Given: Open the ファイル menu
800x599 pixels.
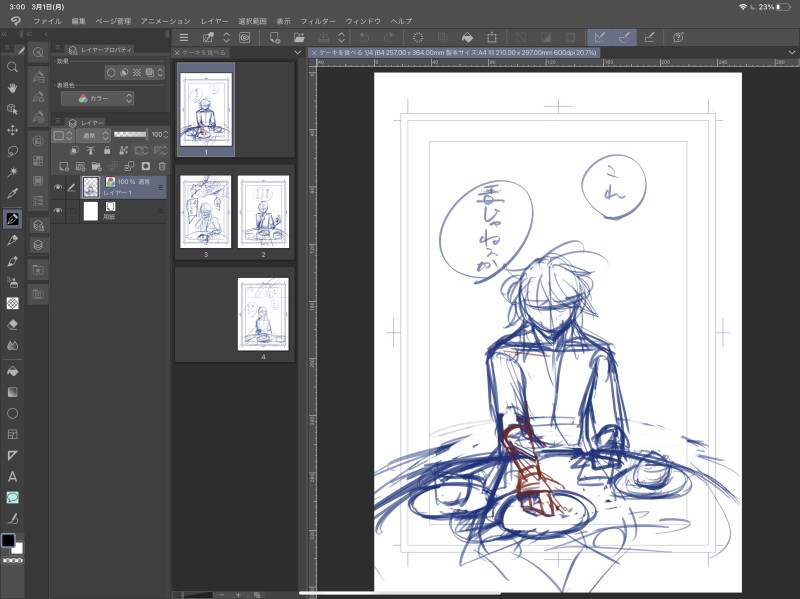Looking at the screenshot, I should click(47, 21).
